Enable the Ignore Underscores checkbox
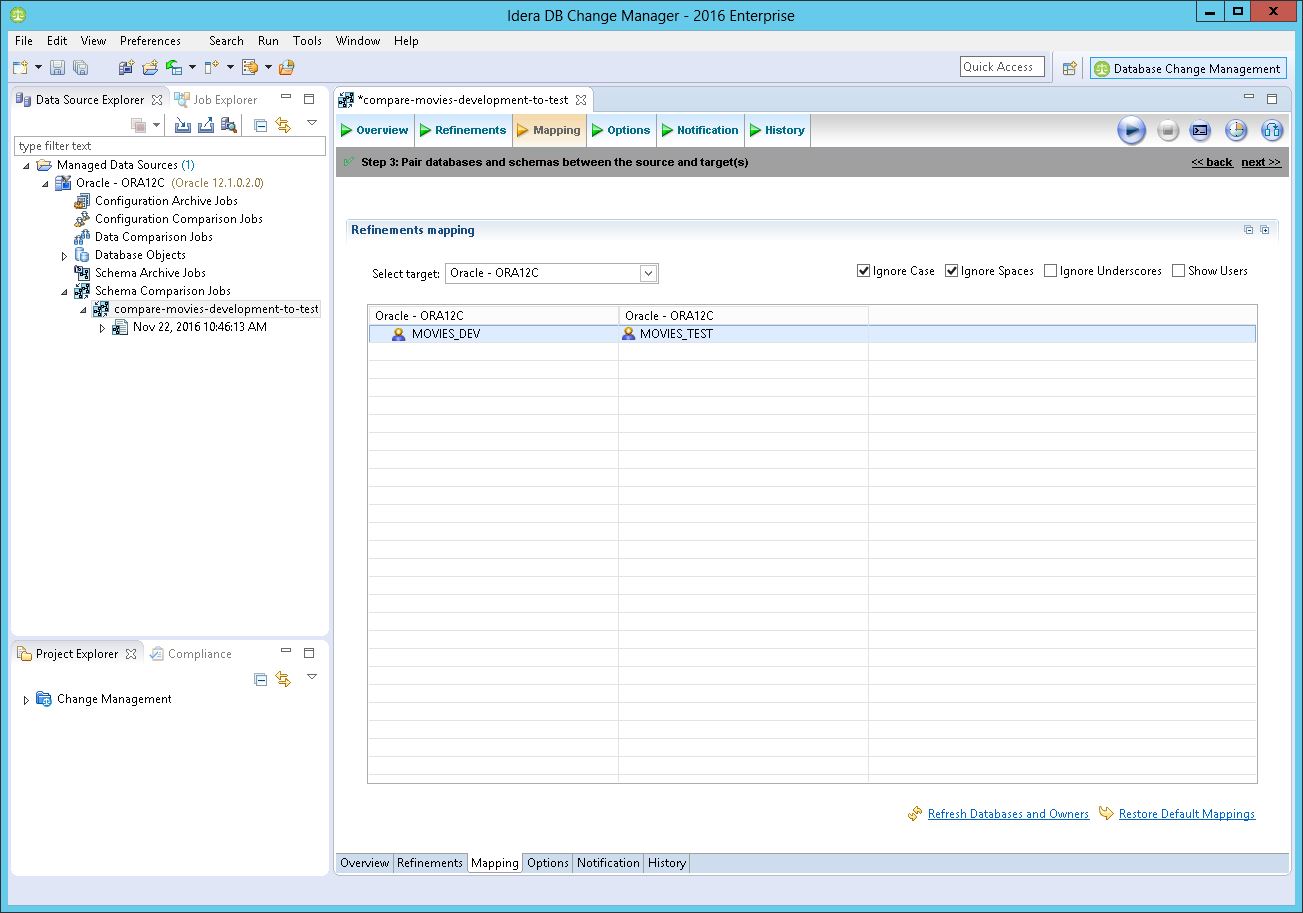 tap(1050, 271)
